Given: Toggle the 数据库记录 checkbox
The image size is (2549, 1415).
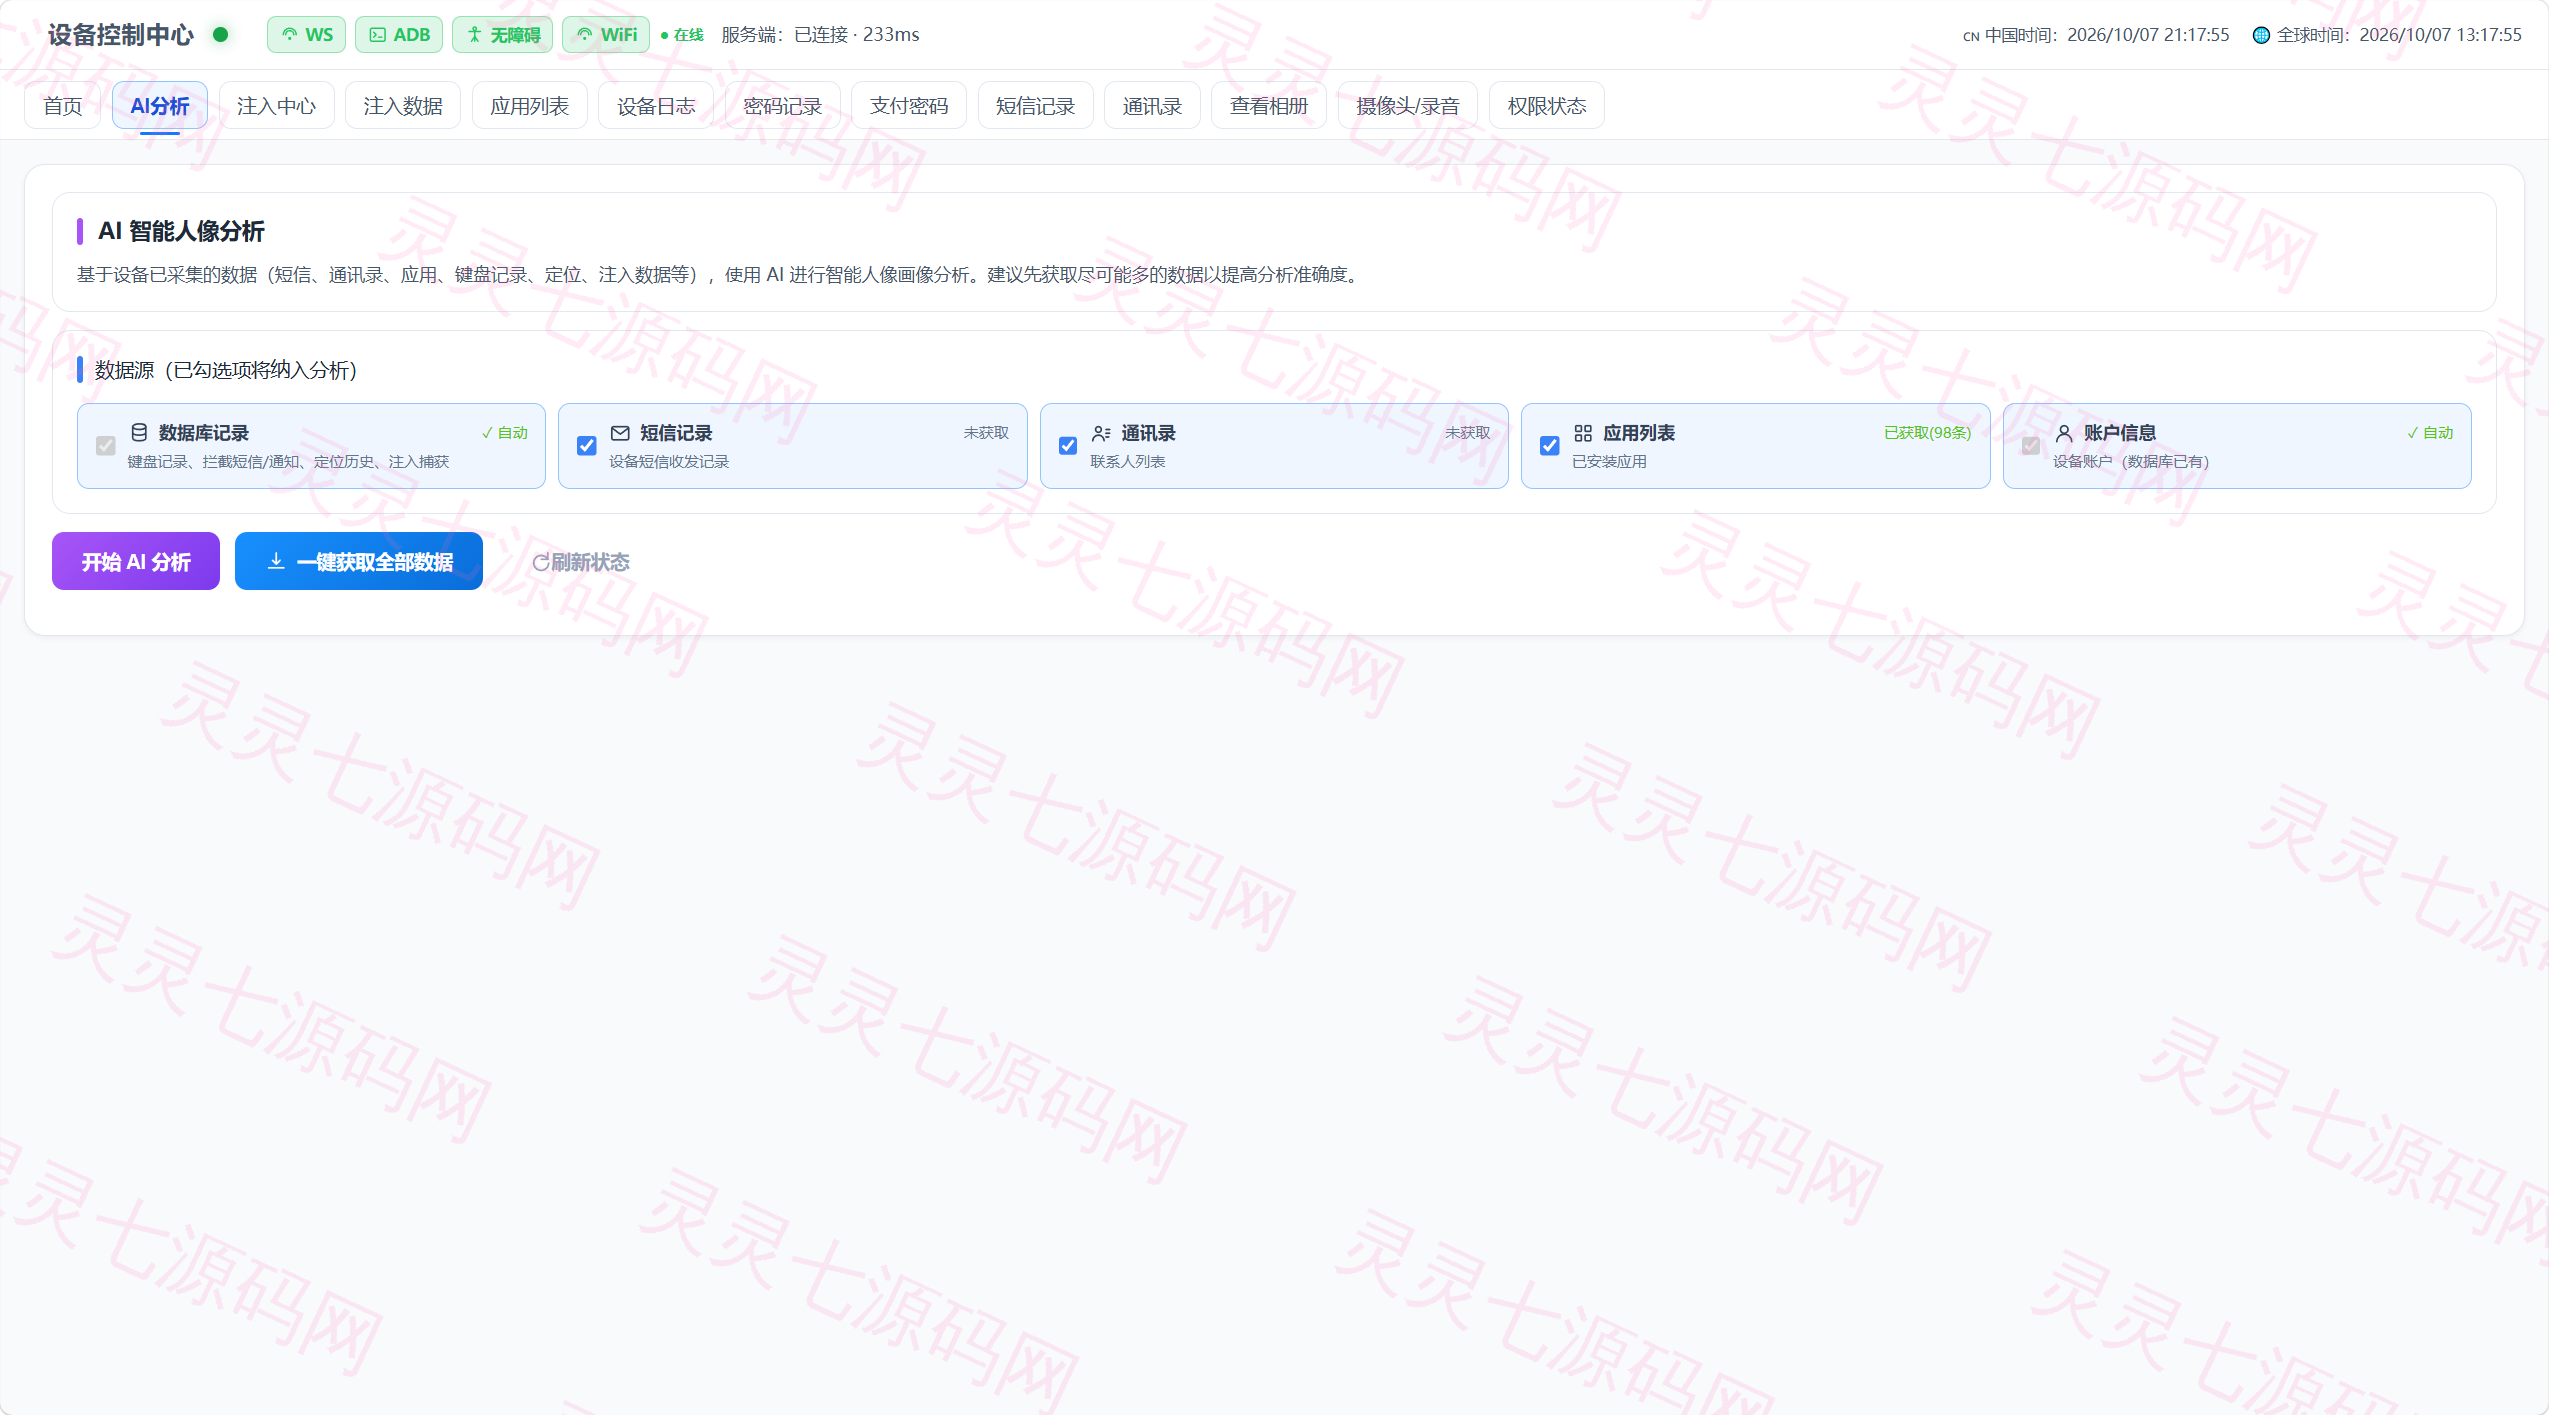Looking at the screenshot, I should [106, 446].
